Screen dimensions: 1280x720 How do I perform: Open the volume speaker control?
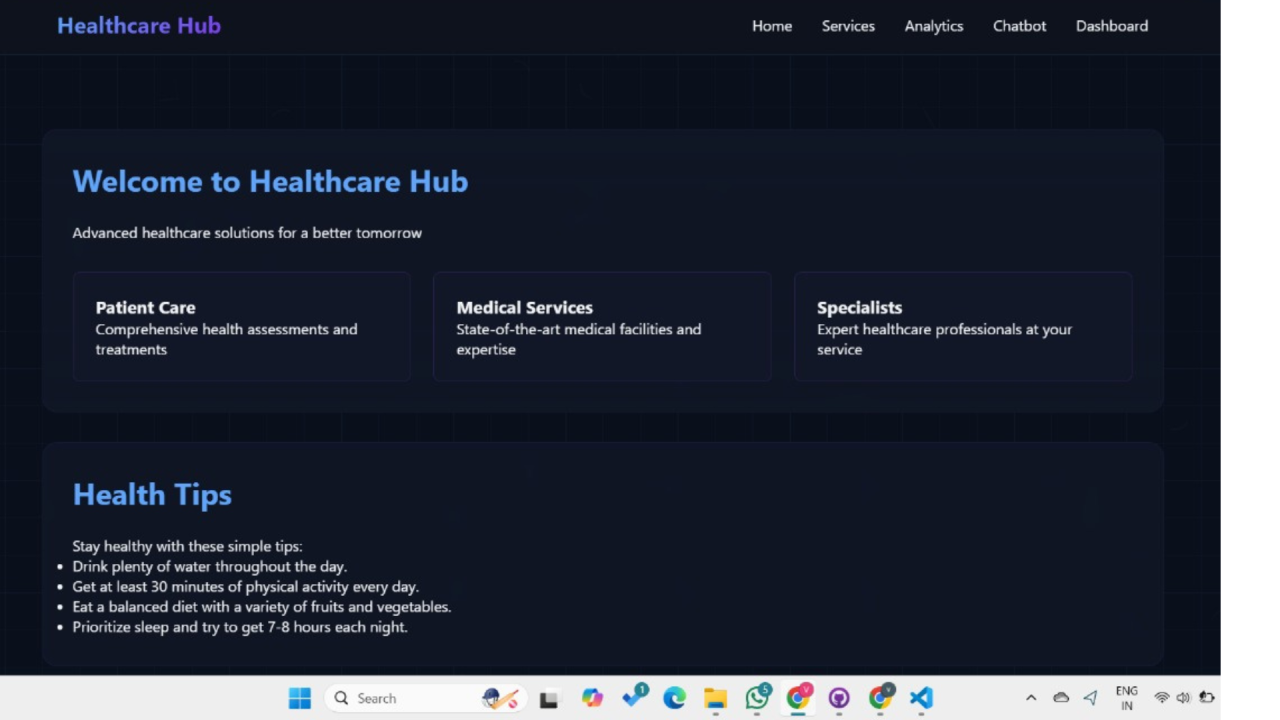(1183, 698)
